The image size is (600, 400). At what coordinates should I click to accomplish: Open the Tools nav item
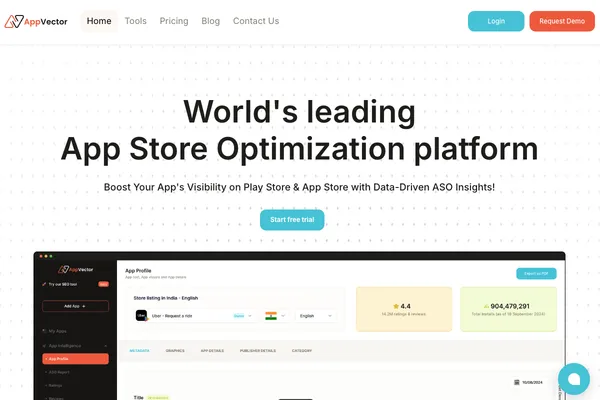(x=135, y=21)
